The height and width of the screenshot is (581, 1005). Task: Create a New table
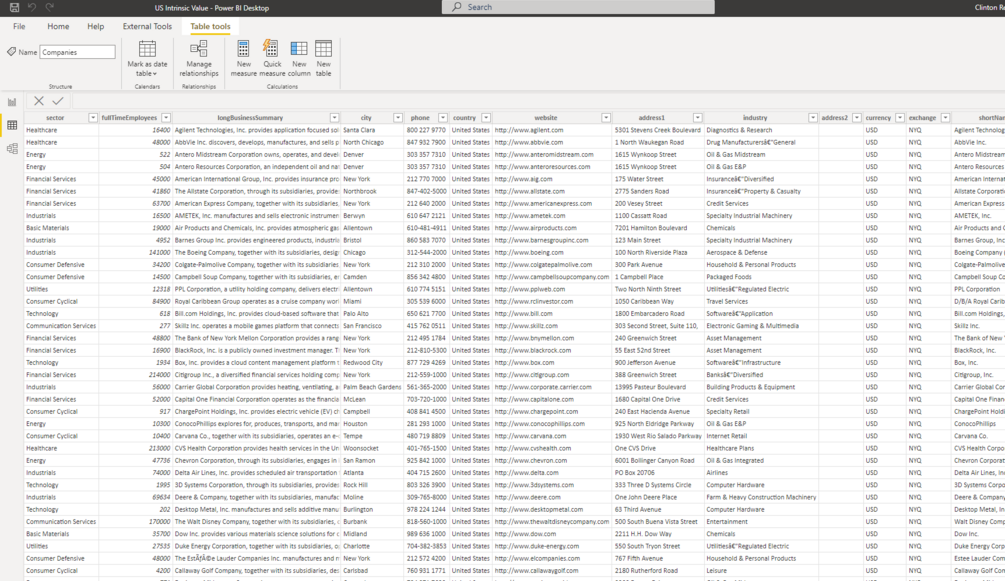pyautogui.click(x=324, y=59)
